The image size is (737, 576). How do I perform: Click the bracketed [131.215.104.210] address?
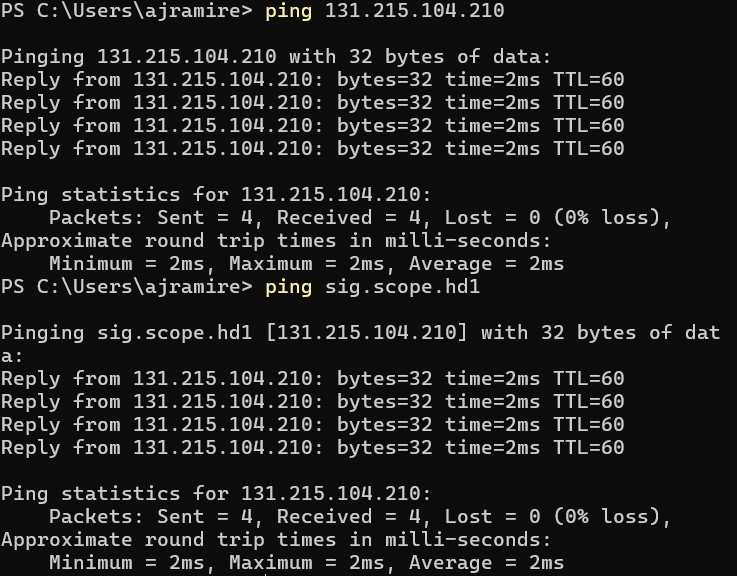[367, 333]
